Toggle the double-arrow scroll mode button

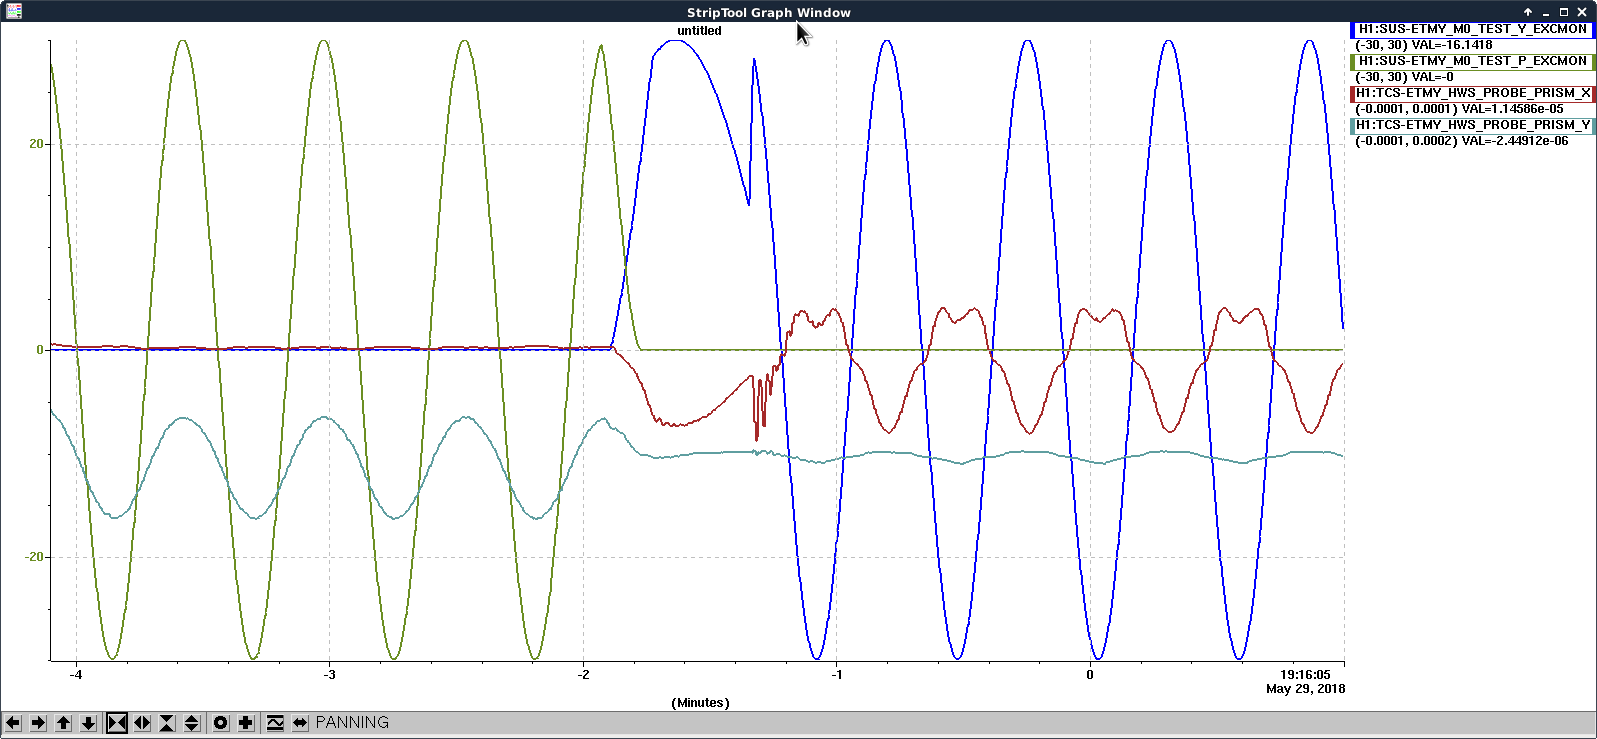tap(300, 723)
